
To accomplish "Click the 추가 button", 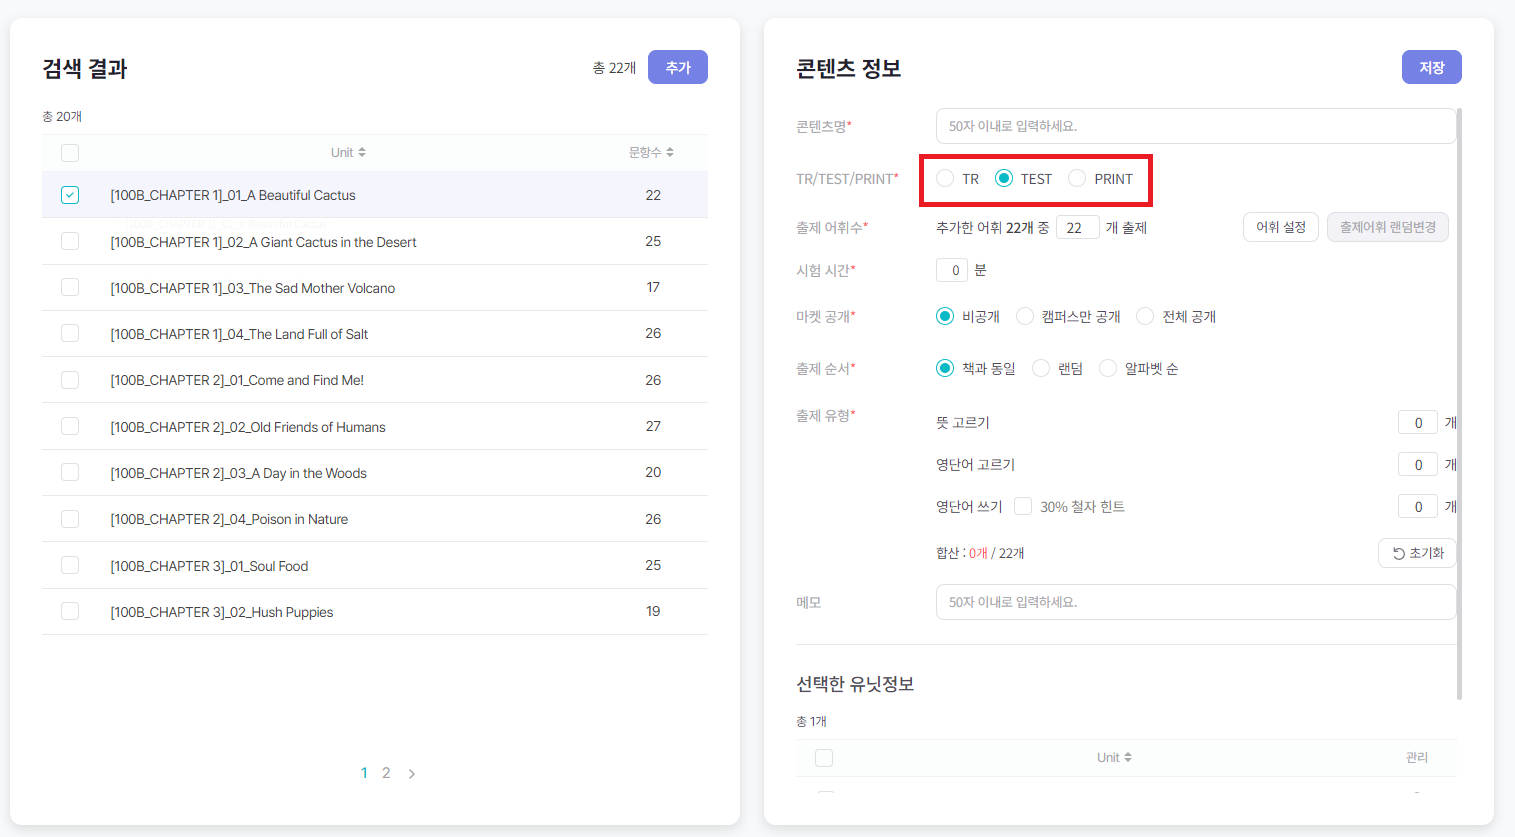I will [x=677, y=67].
